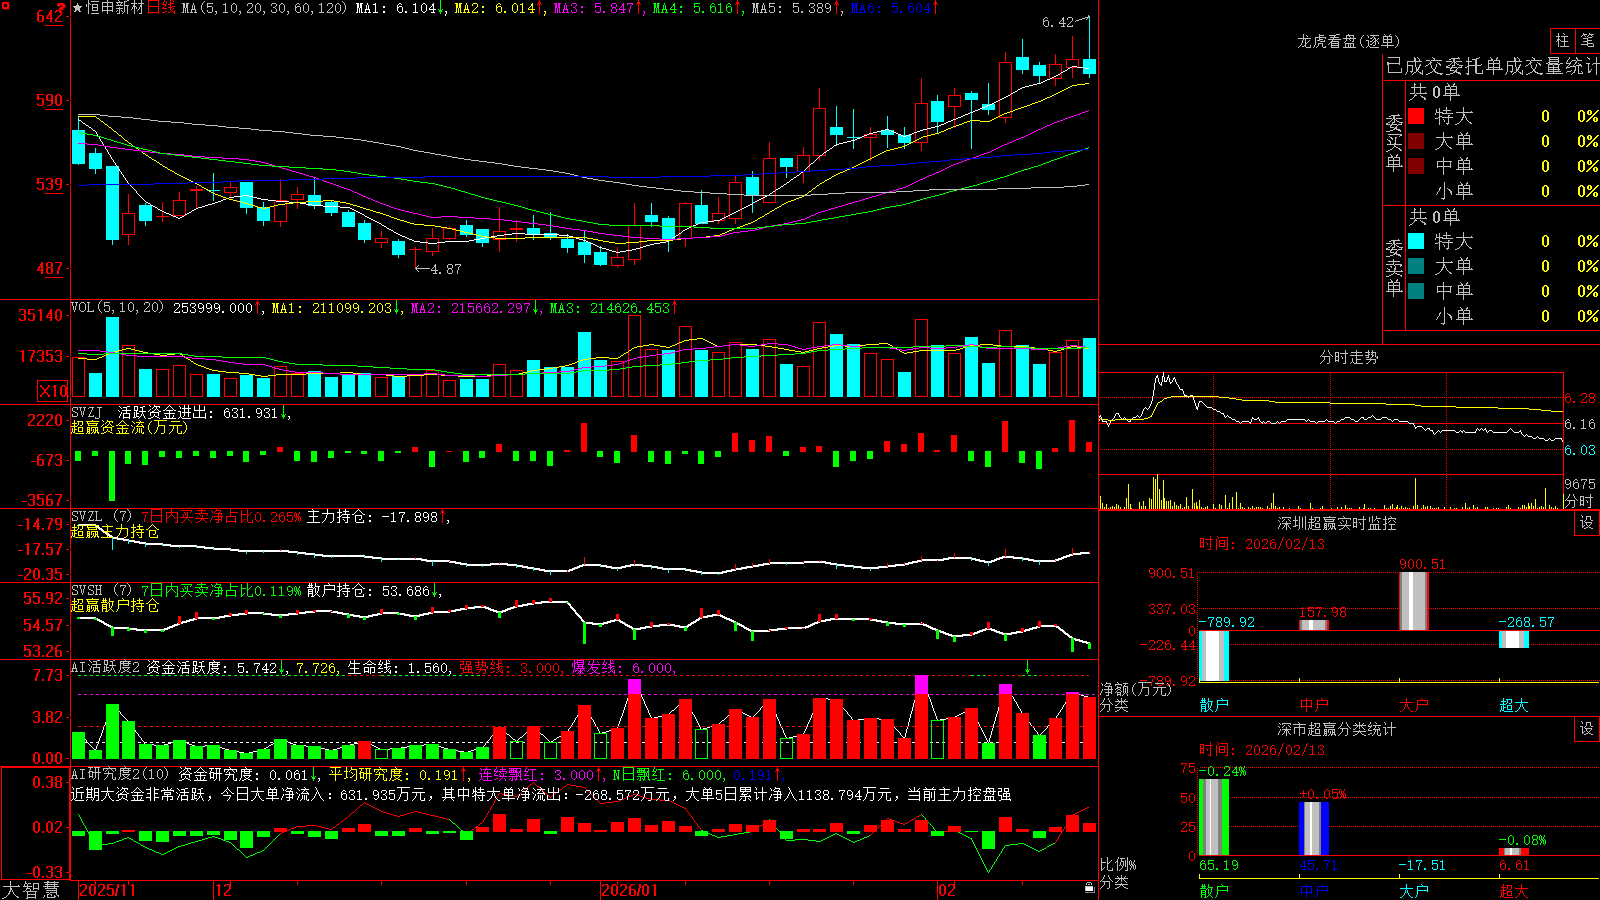This screenshot has height=900, width=1600.
Task: Click the 深圳超赢实时监控 panel title
Action: click(1337, 523)
